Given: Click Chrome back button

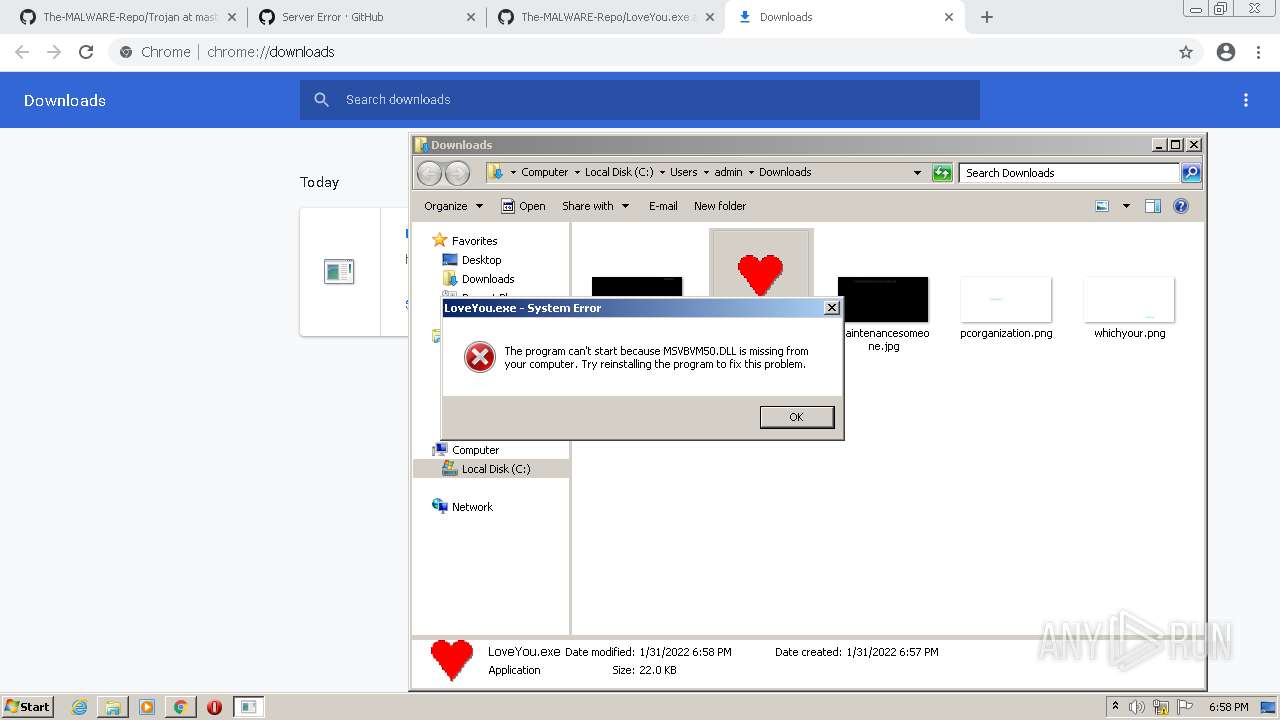Looking at the screenshot, I should [x=22, y=52].
